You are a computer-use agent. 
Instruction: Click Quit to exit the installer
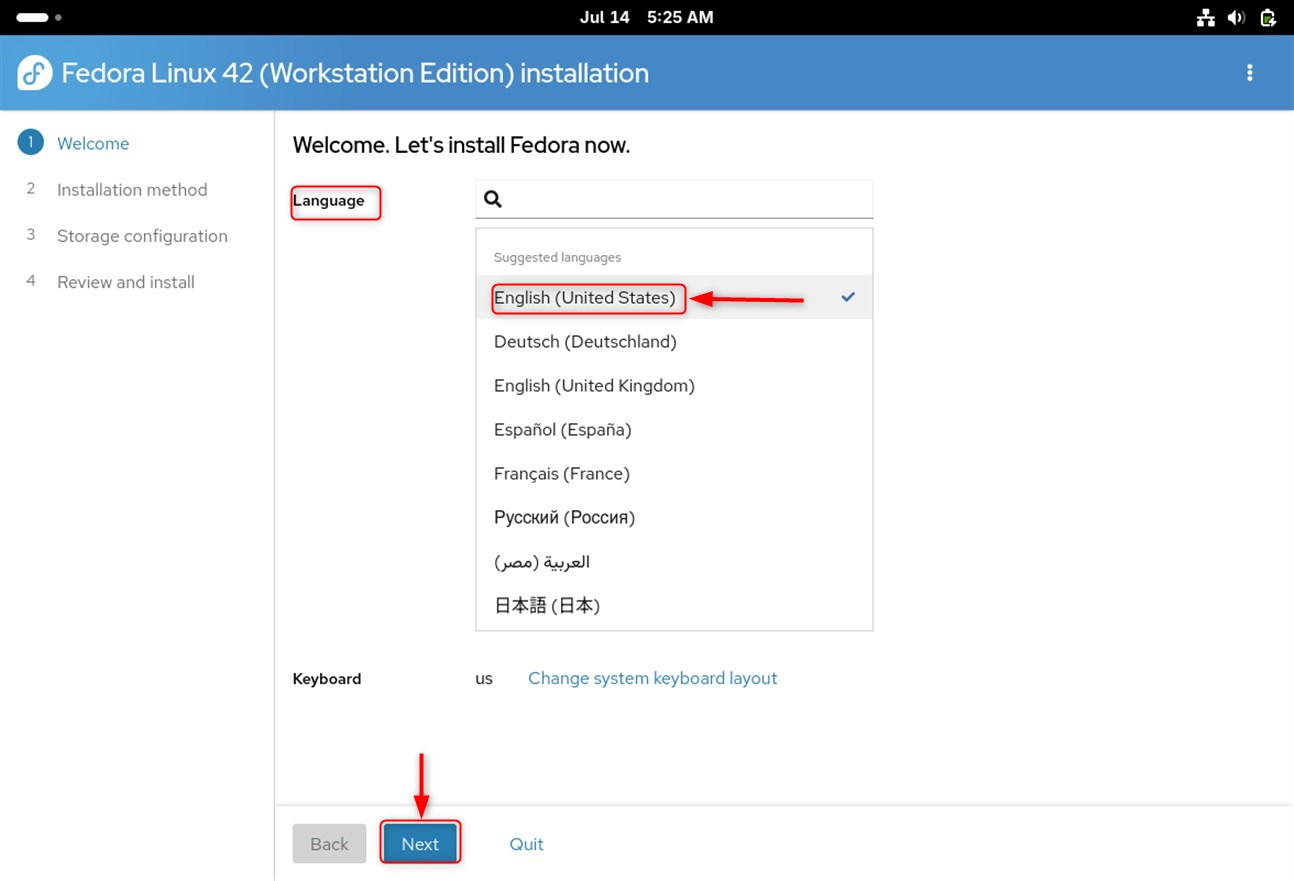coord(526,844)
